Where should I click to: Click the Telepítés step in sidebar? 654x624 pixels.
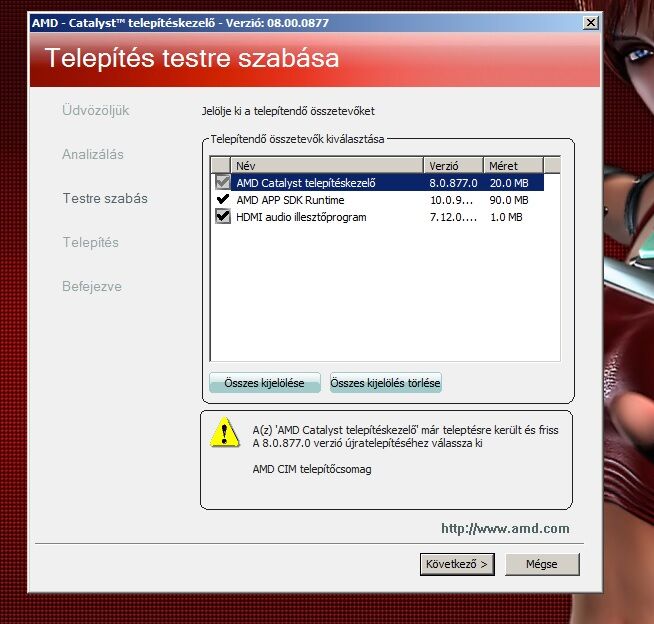click(x=91, y=242)
